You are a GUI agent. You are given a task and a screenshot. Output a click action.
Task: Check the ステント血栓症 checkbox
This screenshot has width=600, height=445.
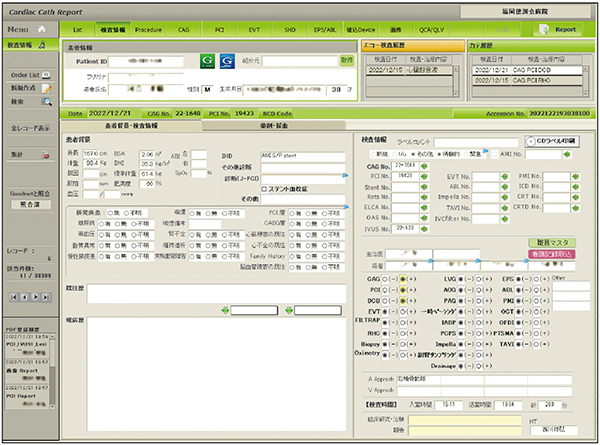pyautogui.click(x=264, y=188)
